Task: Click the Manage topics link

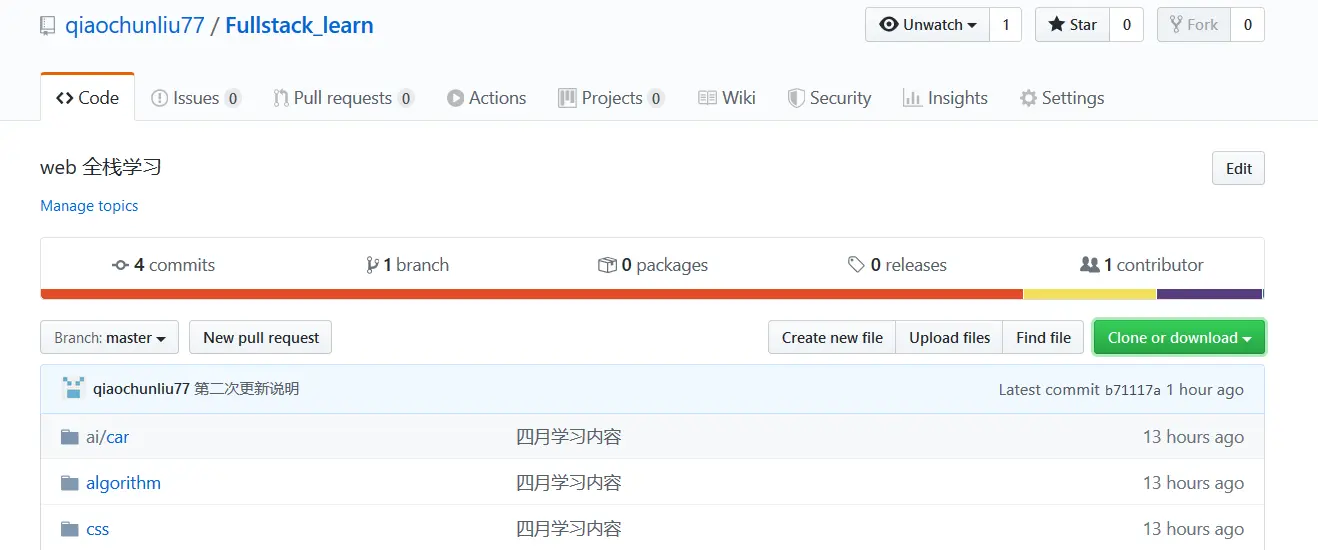Action: pyautogui.click(x=89, y=206)
